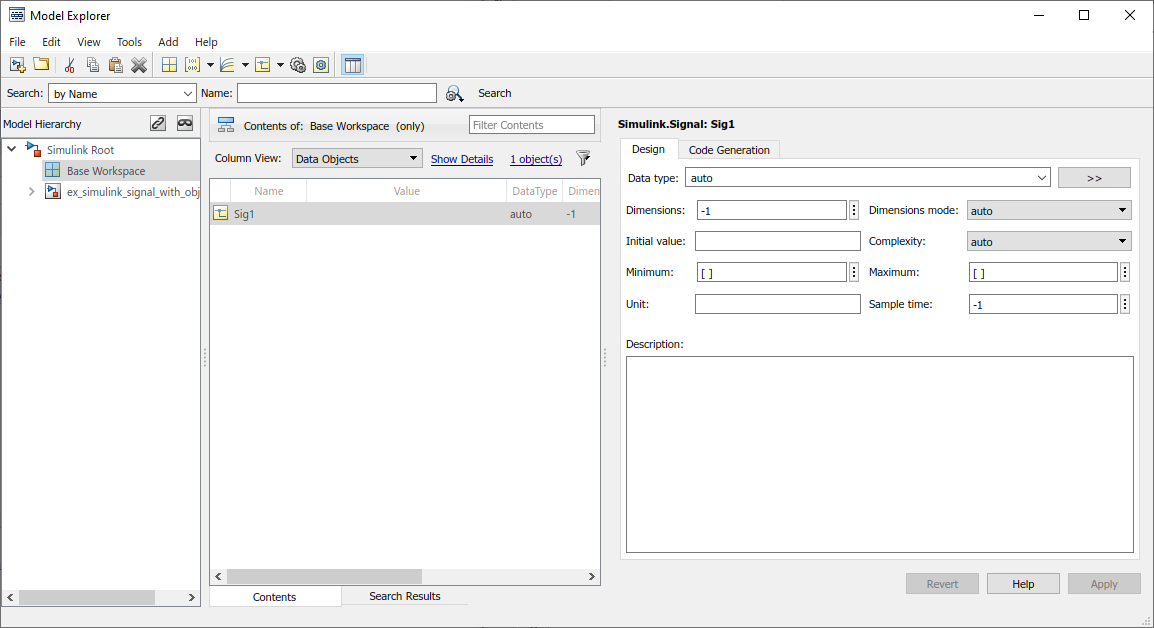Image resolution: width=1154 pixels, height=628 pixels.
Task: Click the contents list horizontal scrollbar
Action: click(x=324, y=577)
